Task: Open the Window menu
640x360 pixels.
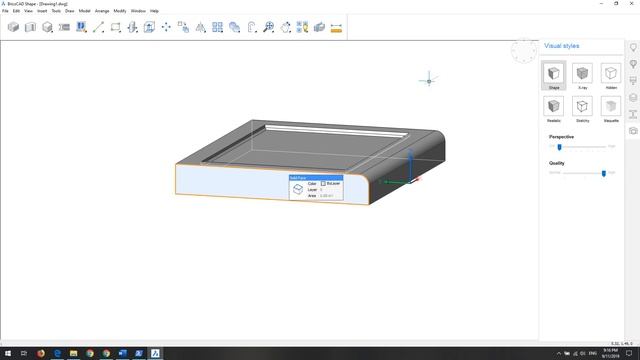Action: click(138, 11)
